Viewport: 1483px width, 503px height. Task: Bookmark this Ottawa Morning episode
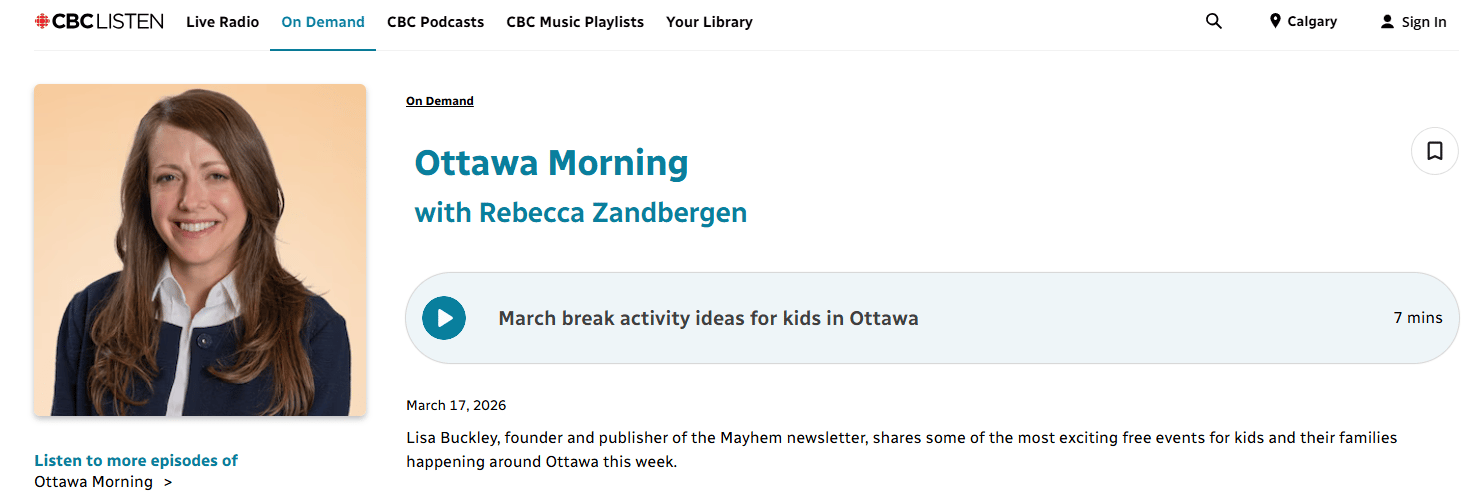(1435, 151)
